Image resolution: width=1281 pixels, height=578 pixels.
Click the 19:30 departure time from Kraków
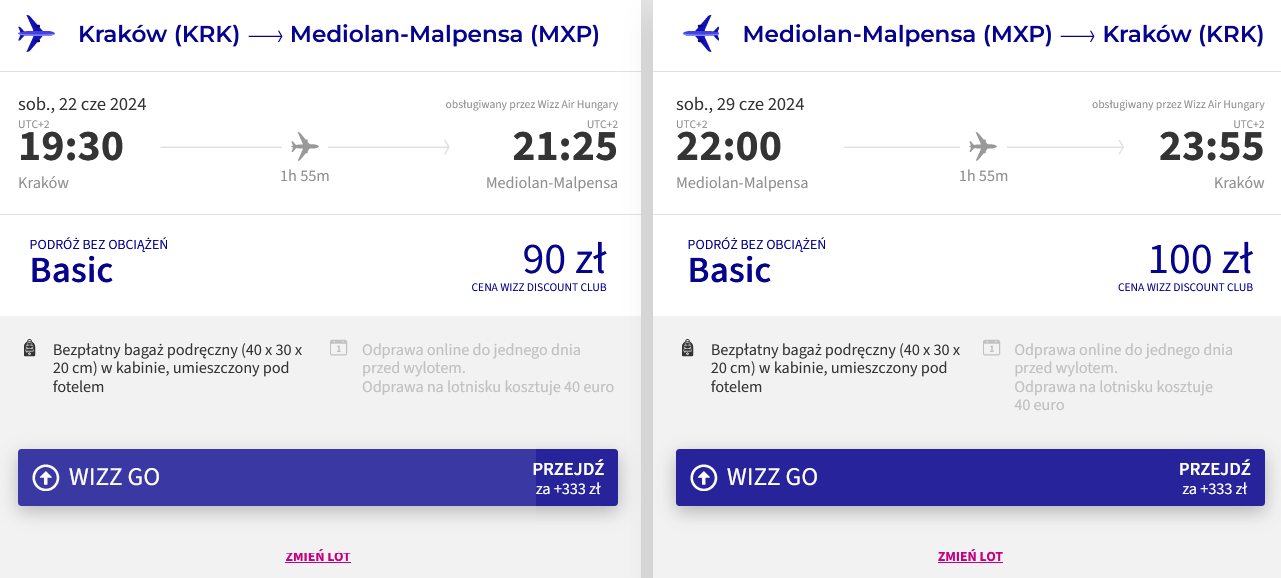click(71, 147)
